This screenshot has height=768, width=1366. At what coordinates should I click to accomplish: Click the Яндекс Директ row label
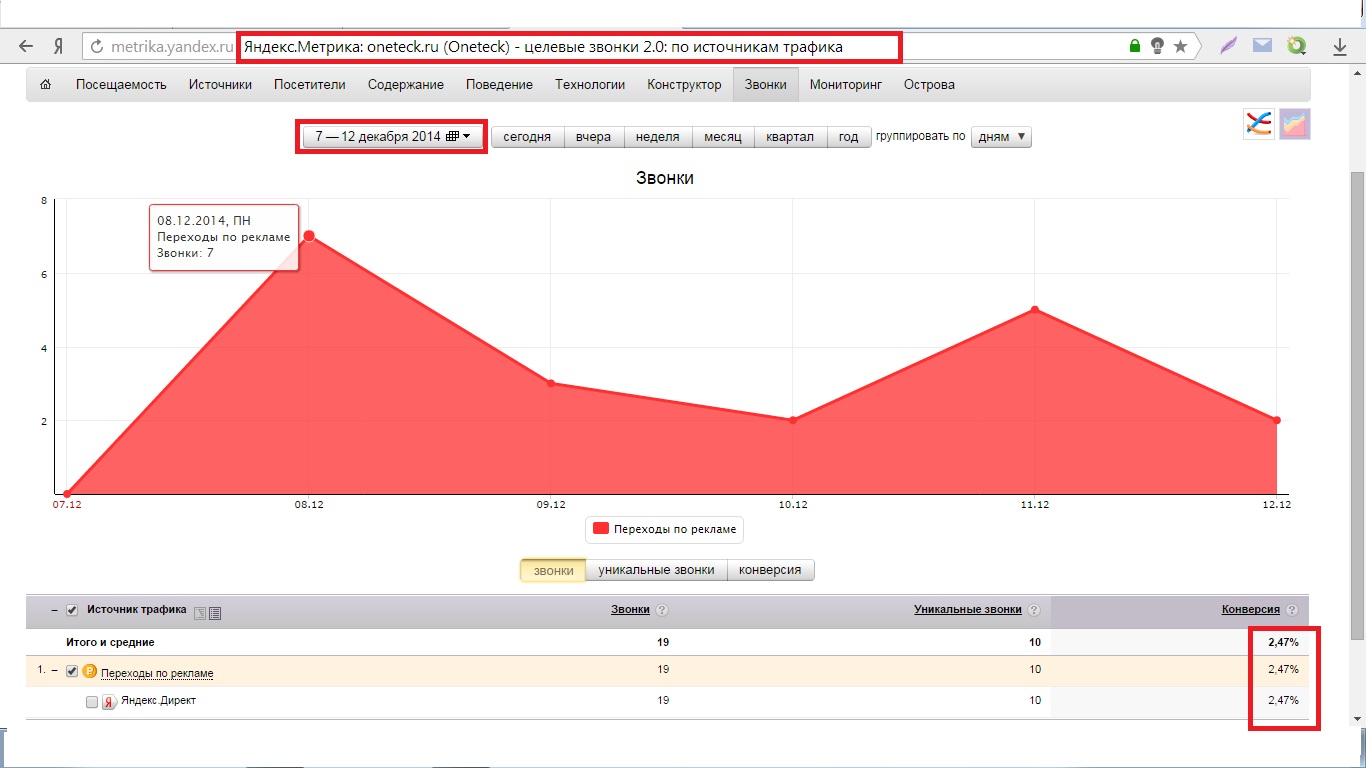click(x=158, y=701)
